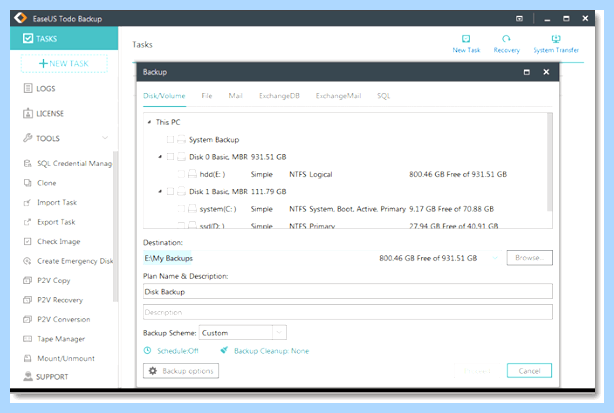614x413 pixels.
Task: Click the title bar menu icon left of the minimize button
Action: (x=519, y=18)
